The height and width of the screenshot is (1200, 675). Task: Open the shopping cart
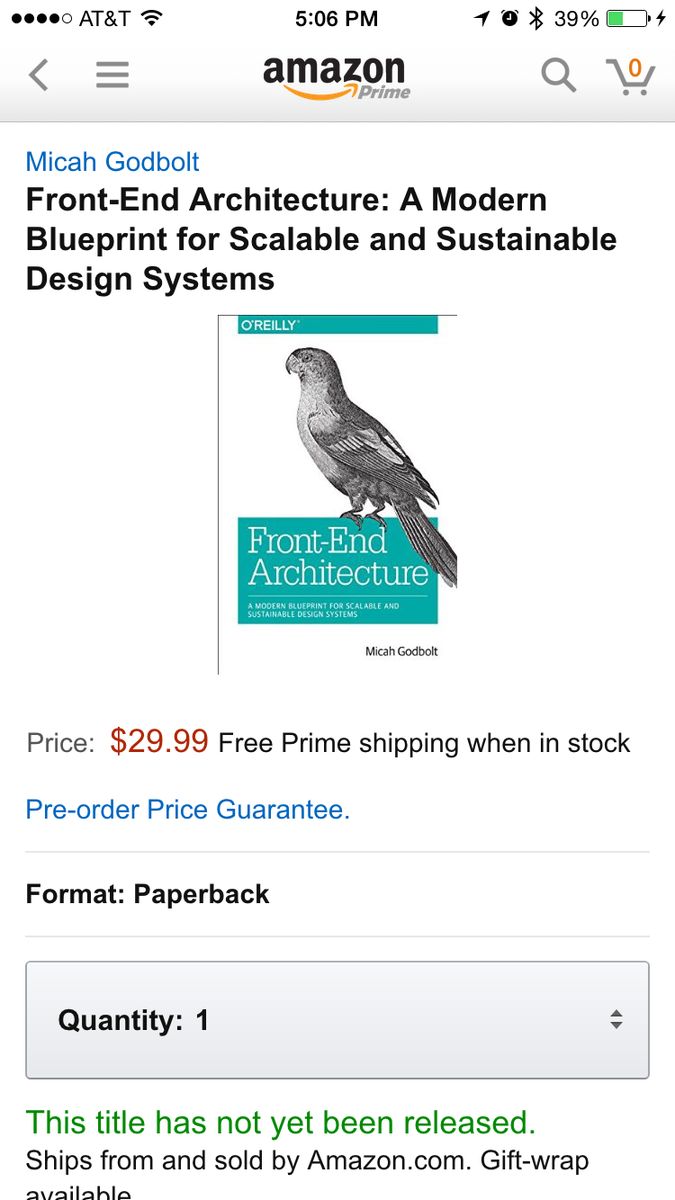630,75
